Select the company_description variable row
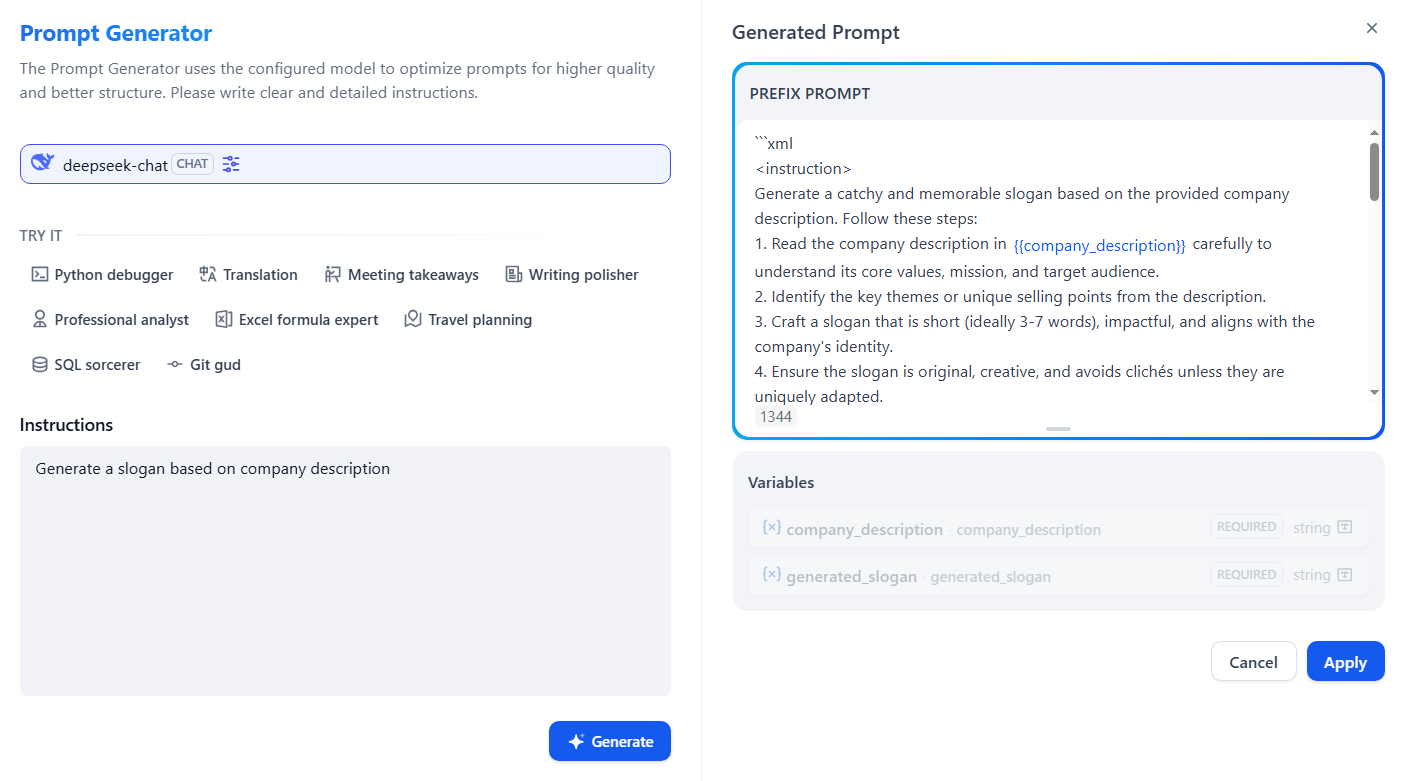 [x=1058, y=528]
